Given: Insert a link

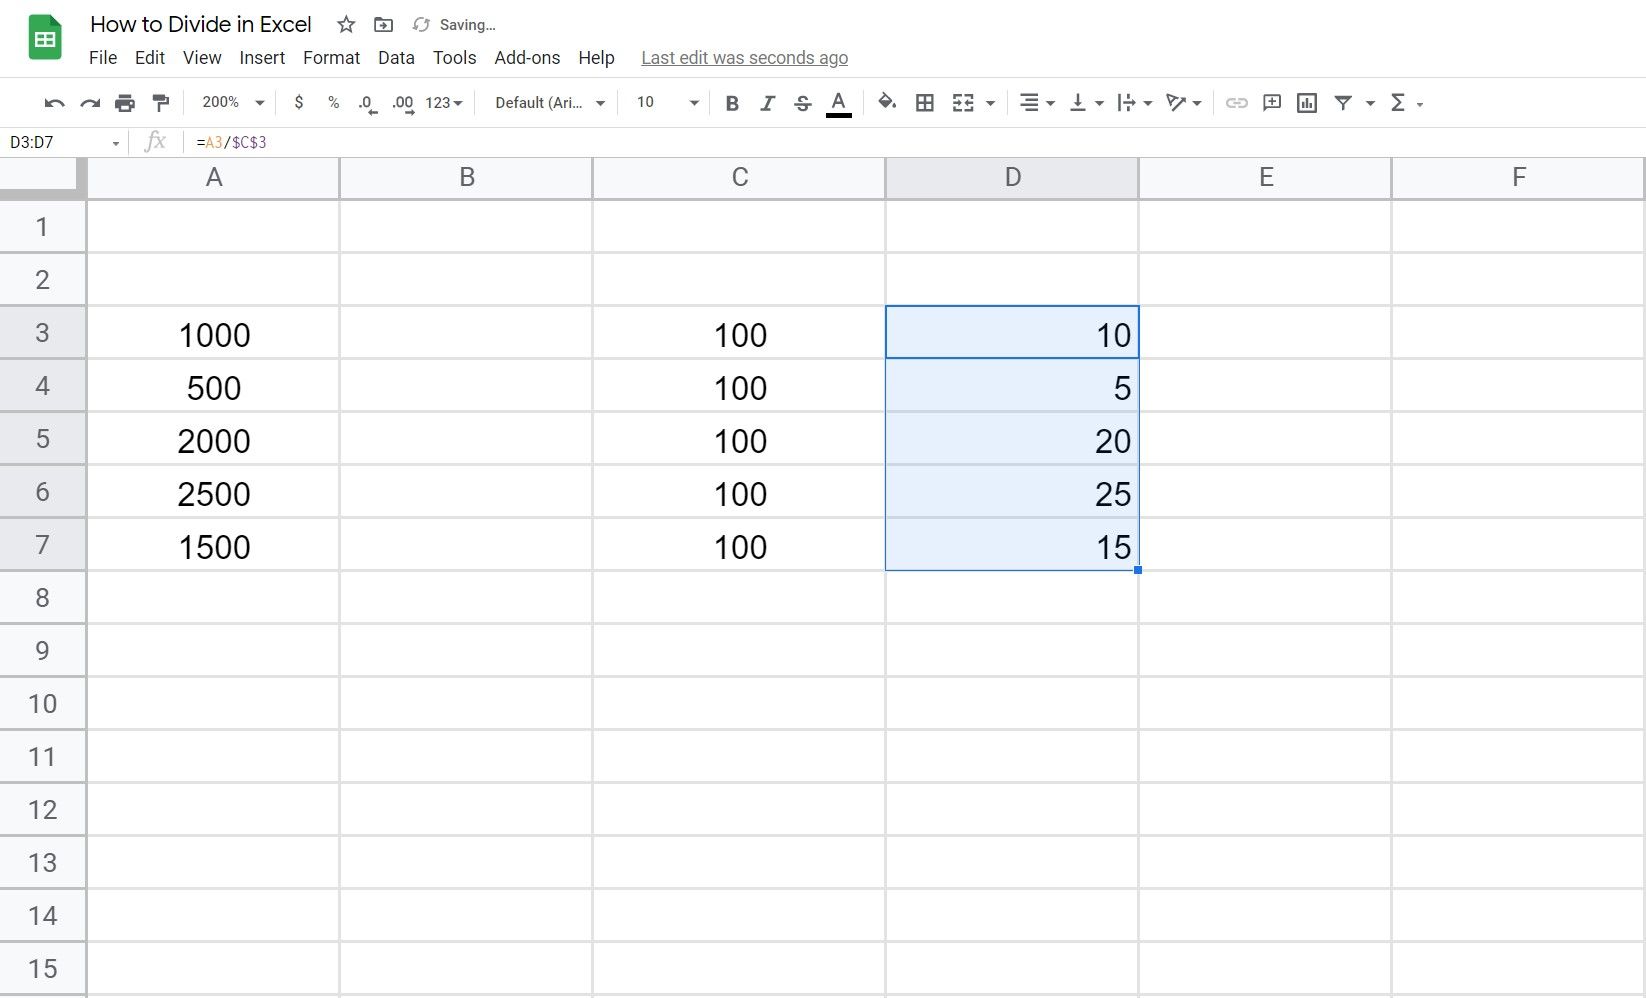Looking at the screenshot, I should point(1236,102).
